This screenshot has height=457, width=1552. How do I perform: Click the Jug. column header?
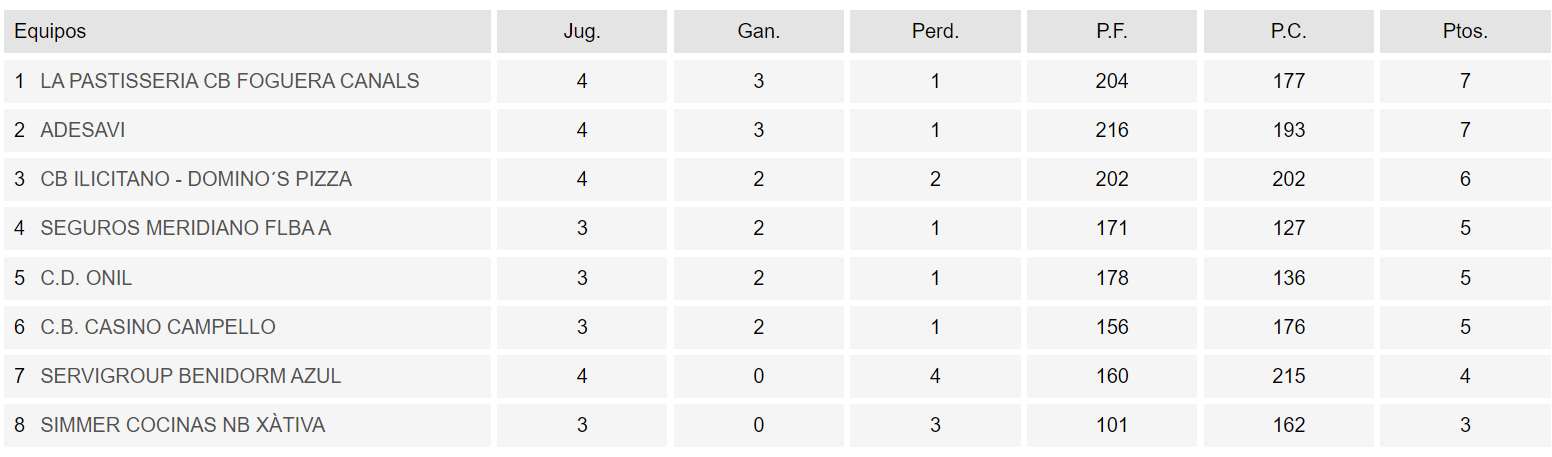(582, 31)
